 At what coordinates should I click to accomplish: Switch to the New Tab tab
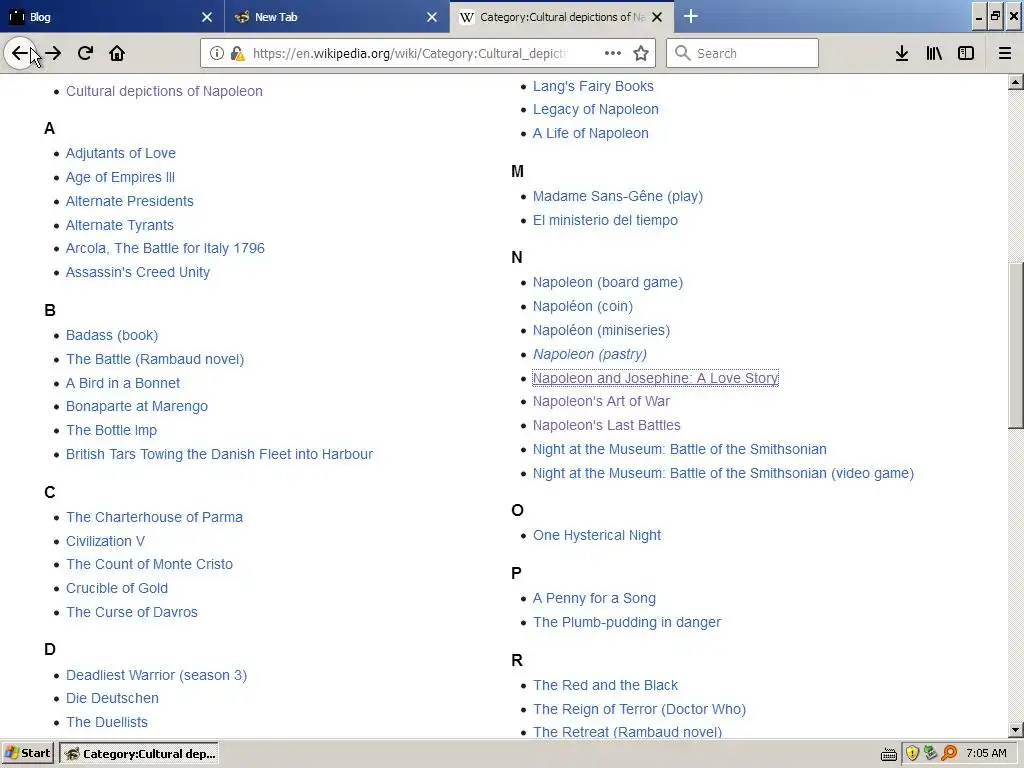[x=337, y=16]
